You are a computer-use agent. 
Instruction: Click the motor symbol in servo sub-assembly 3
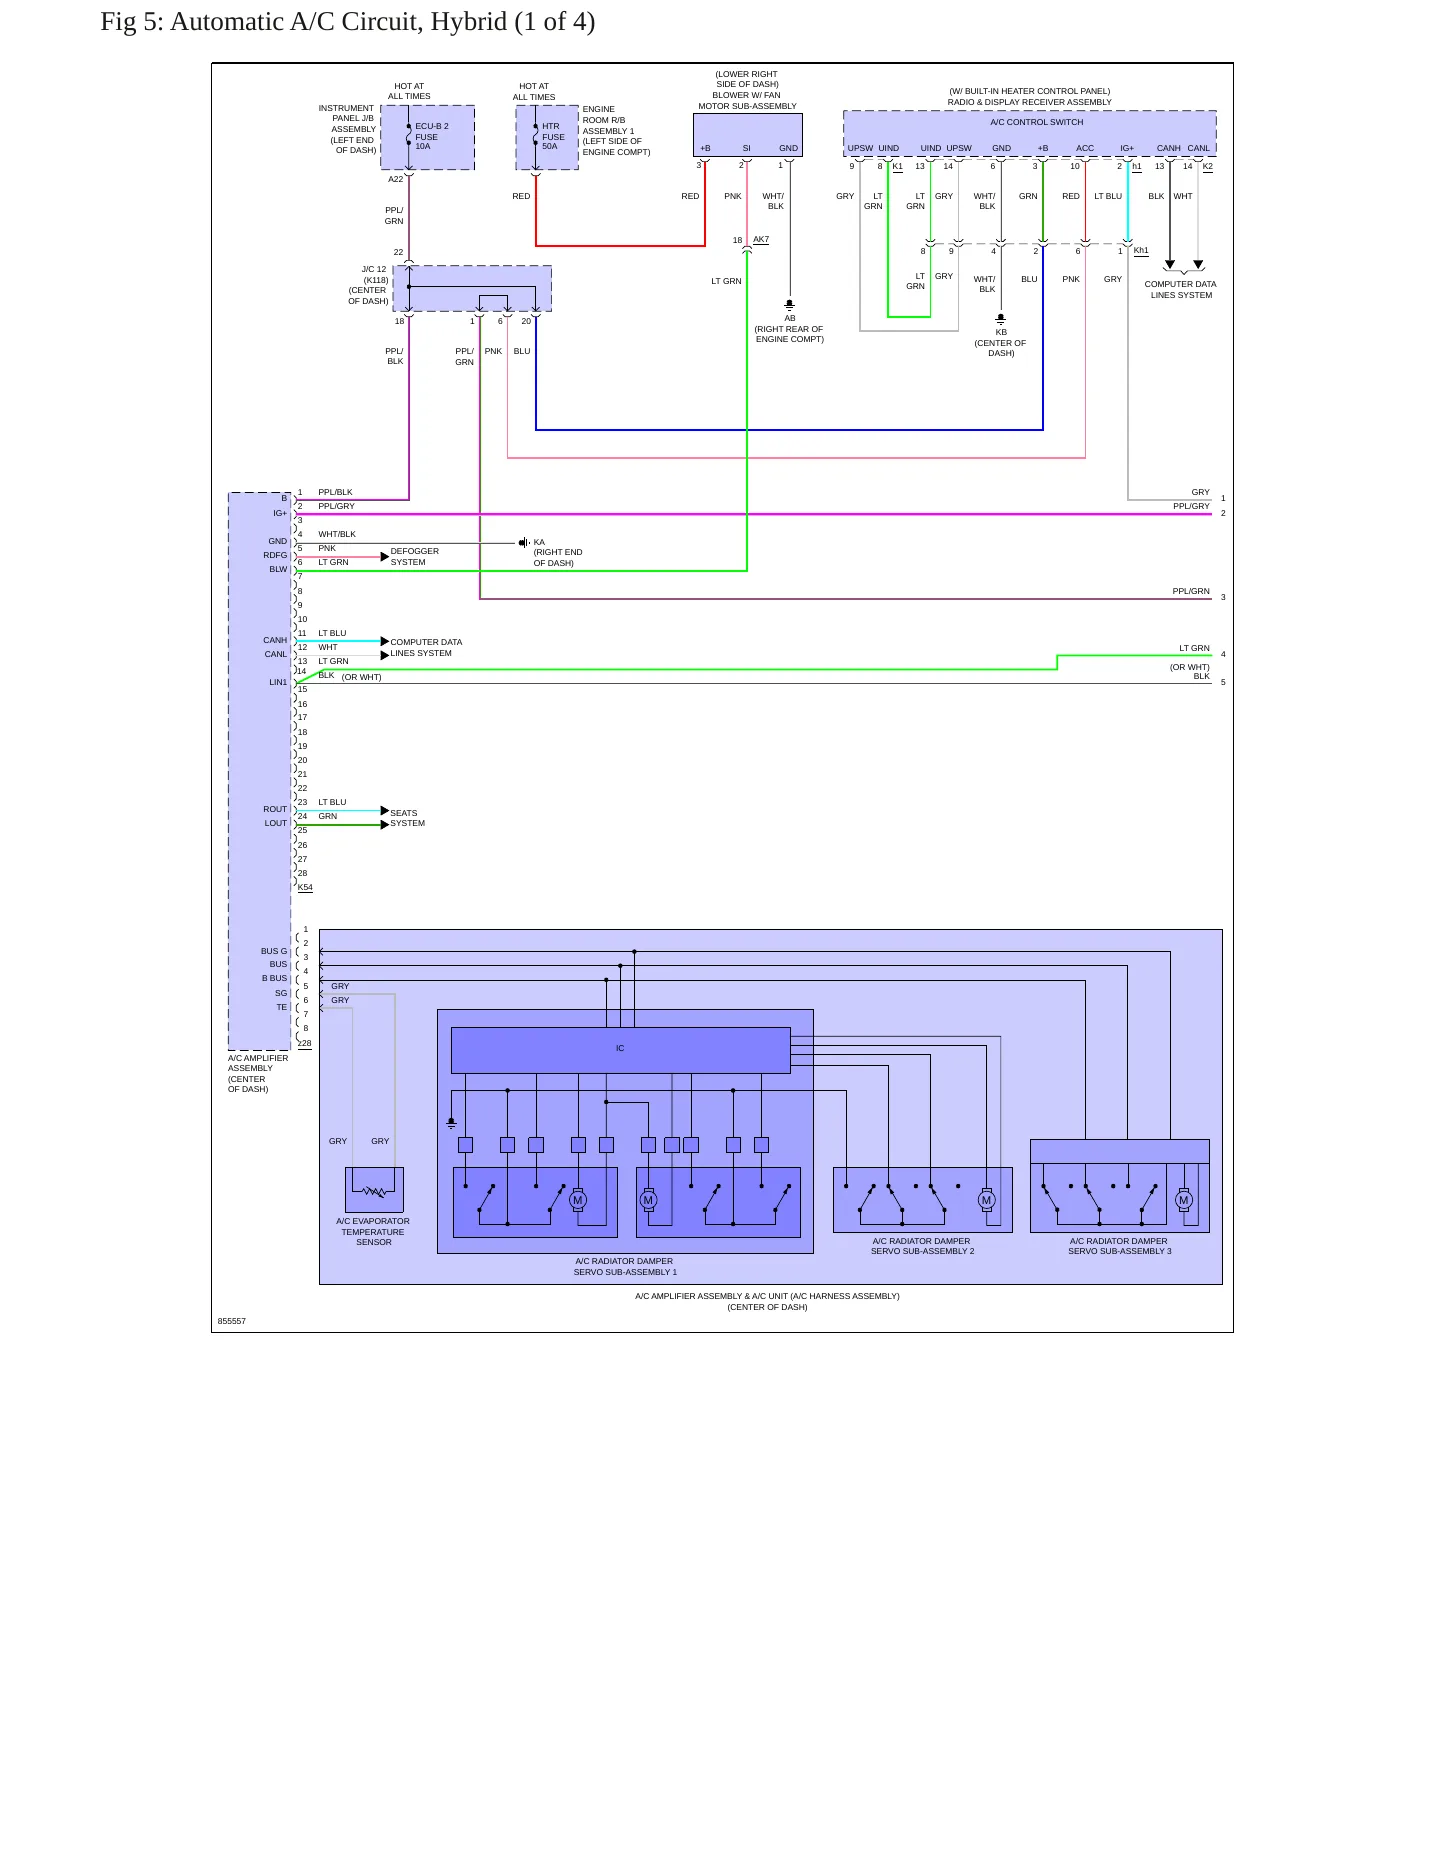(x=1184, y=1200)
